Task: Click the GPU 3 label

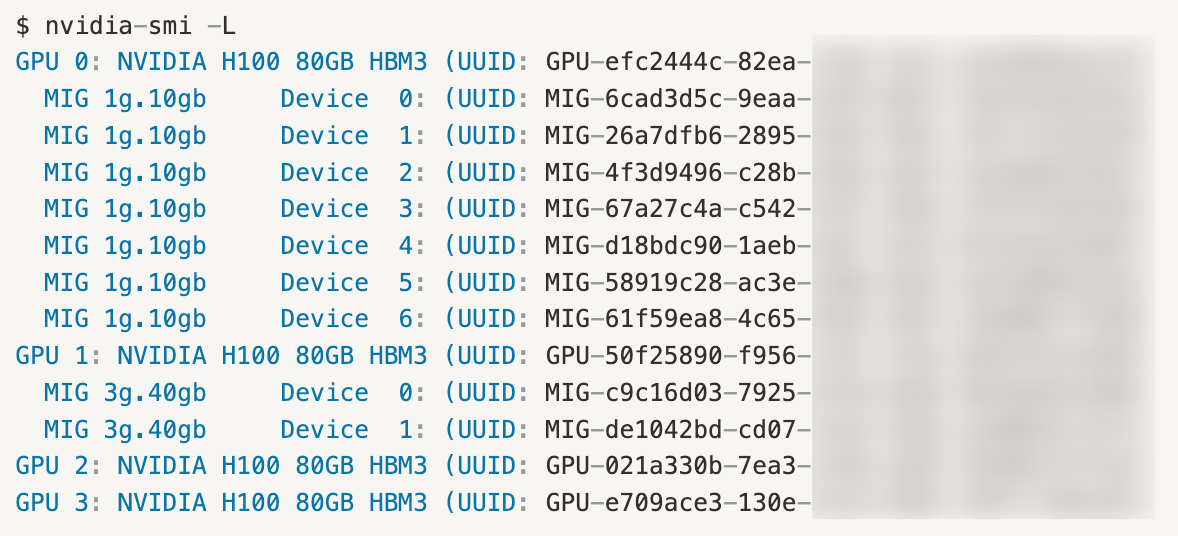Action: tap(52, 502)
